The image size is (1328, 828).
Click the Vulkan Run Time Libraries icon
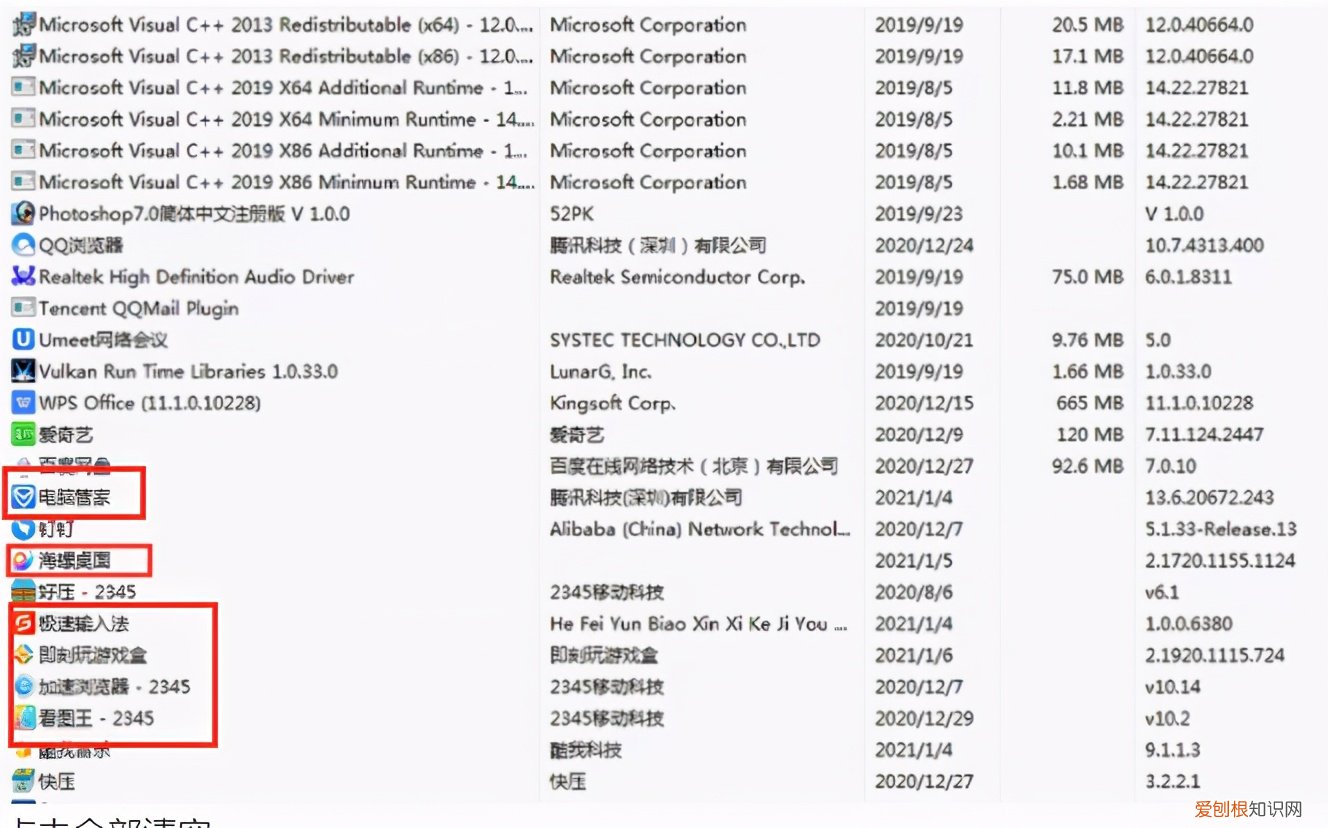click(22, 371)
